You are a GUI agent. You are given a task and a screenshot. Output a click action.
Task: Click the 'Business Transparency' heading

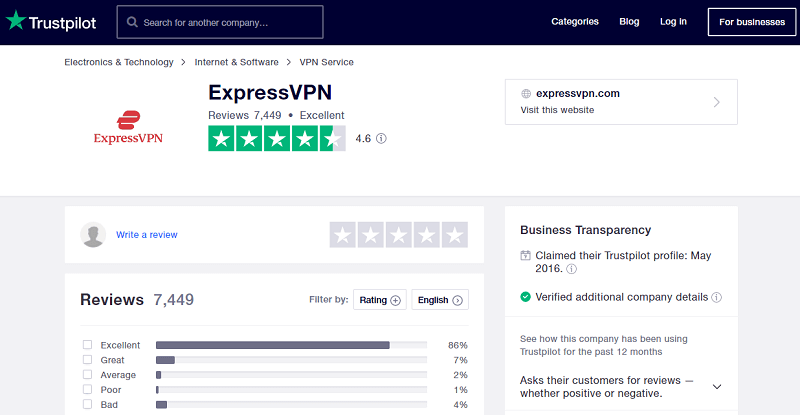click(x=585, y=230)
